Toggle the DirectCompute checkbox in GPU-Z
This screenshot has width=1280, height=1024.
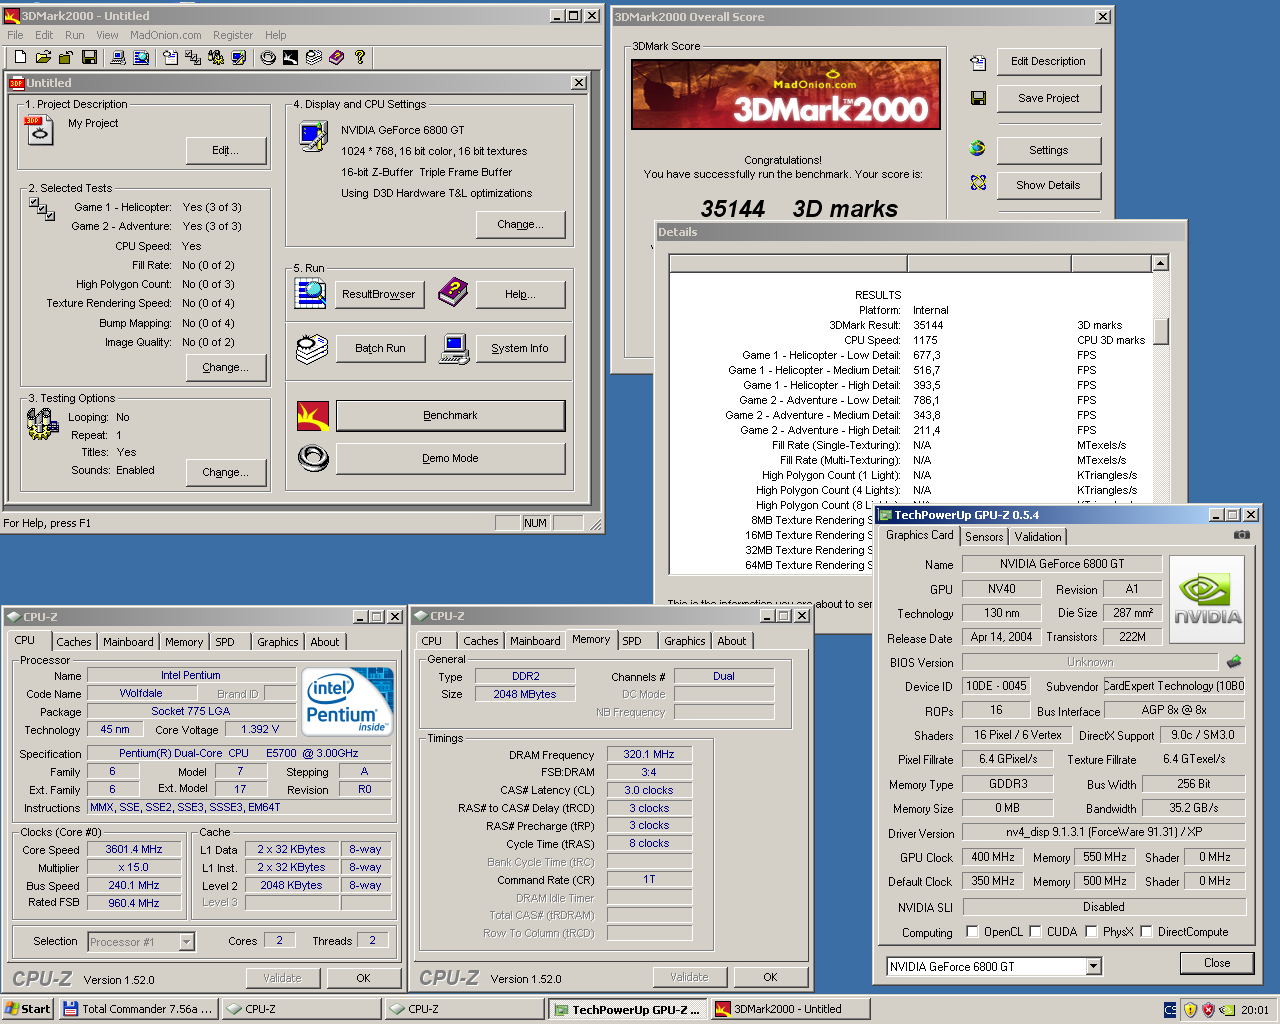(x=1146, y=931)
